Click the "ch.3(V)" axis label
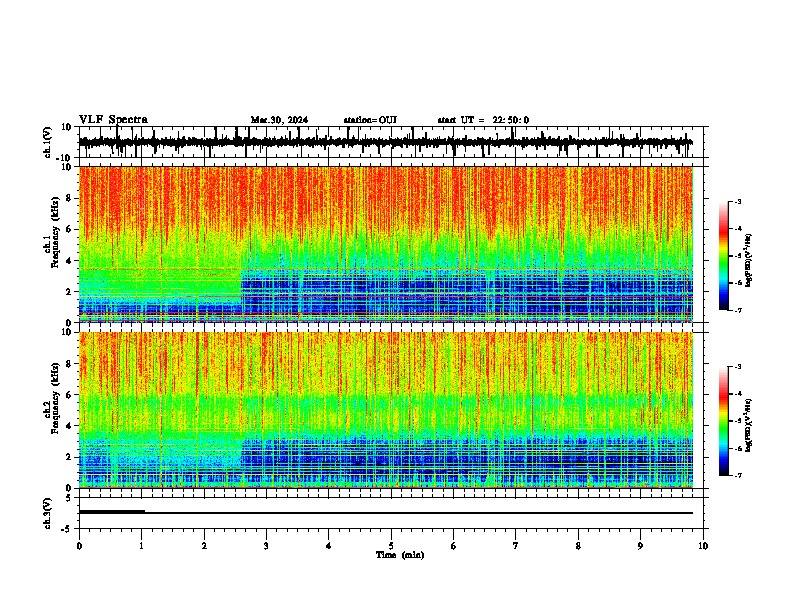This screenshot has height=612, width=792. coord(48,514)
